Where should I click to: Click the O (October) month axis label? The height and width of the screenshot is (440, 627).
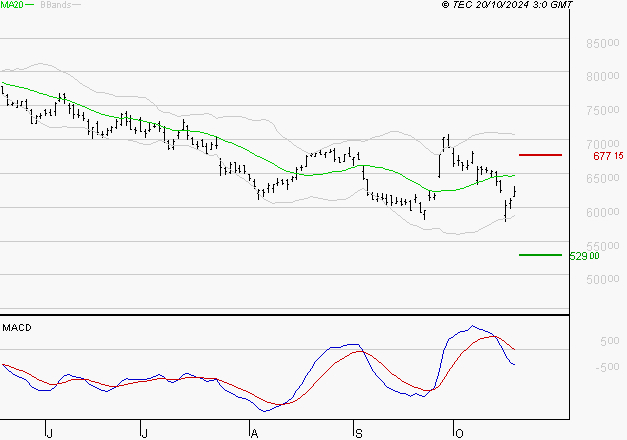coord(459,434)
